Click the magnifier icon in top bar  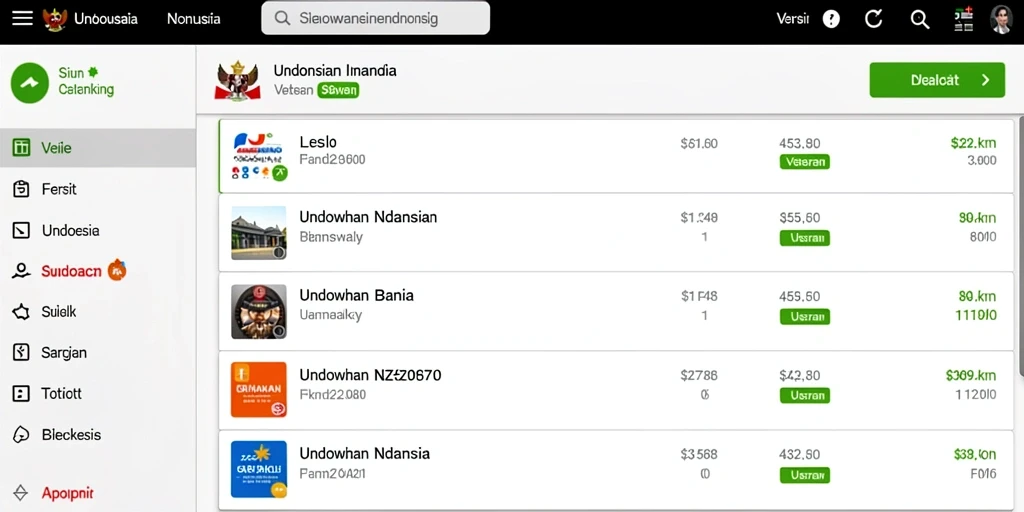pyautogui.click(x=920, y=20)
